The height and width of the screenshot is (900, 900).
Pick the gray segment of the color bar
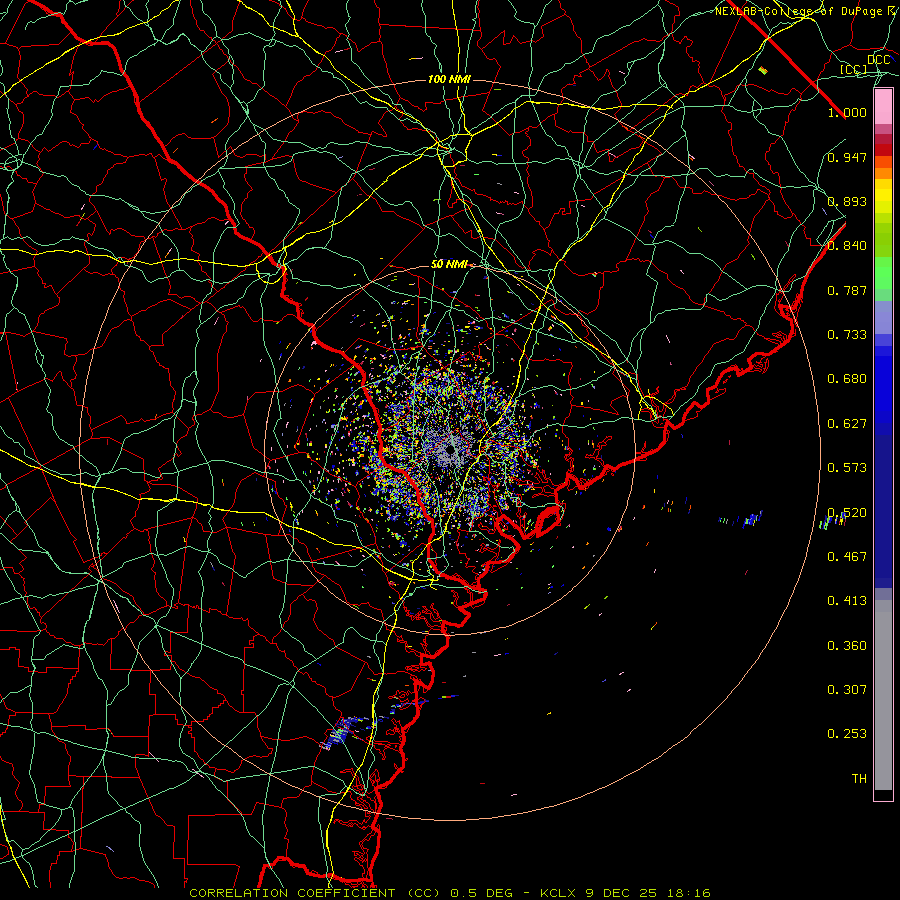click(x=883, y=695)
